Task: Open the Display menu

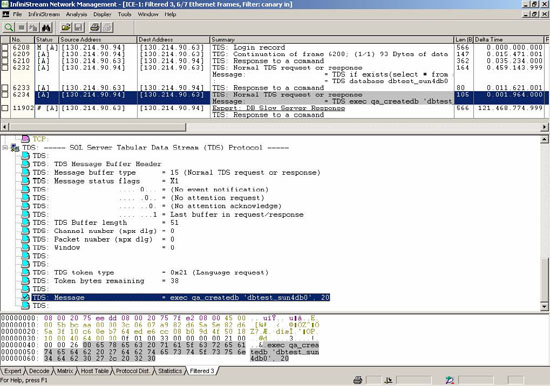Action: click(x=102, y=14)
